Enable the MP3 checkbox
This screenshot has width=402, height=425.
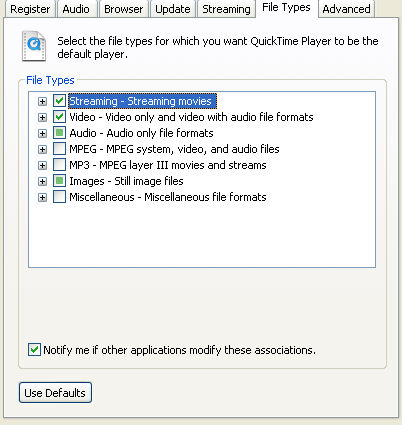coord(59,165)
